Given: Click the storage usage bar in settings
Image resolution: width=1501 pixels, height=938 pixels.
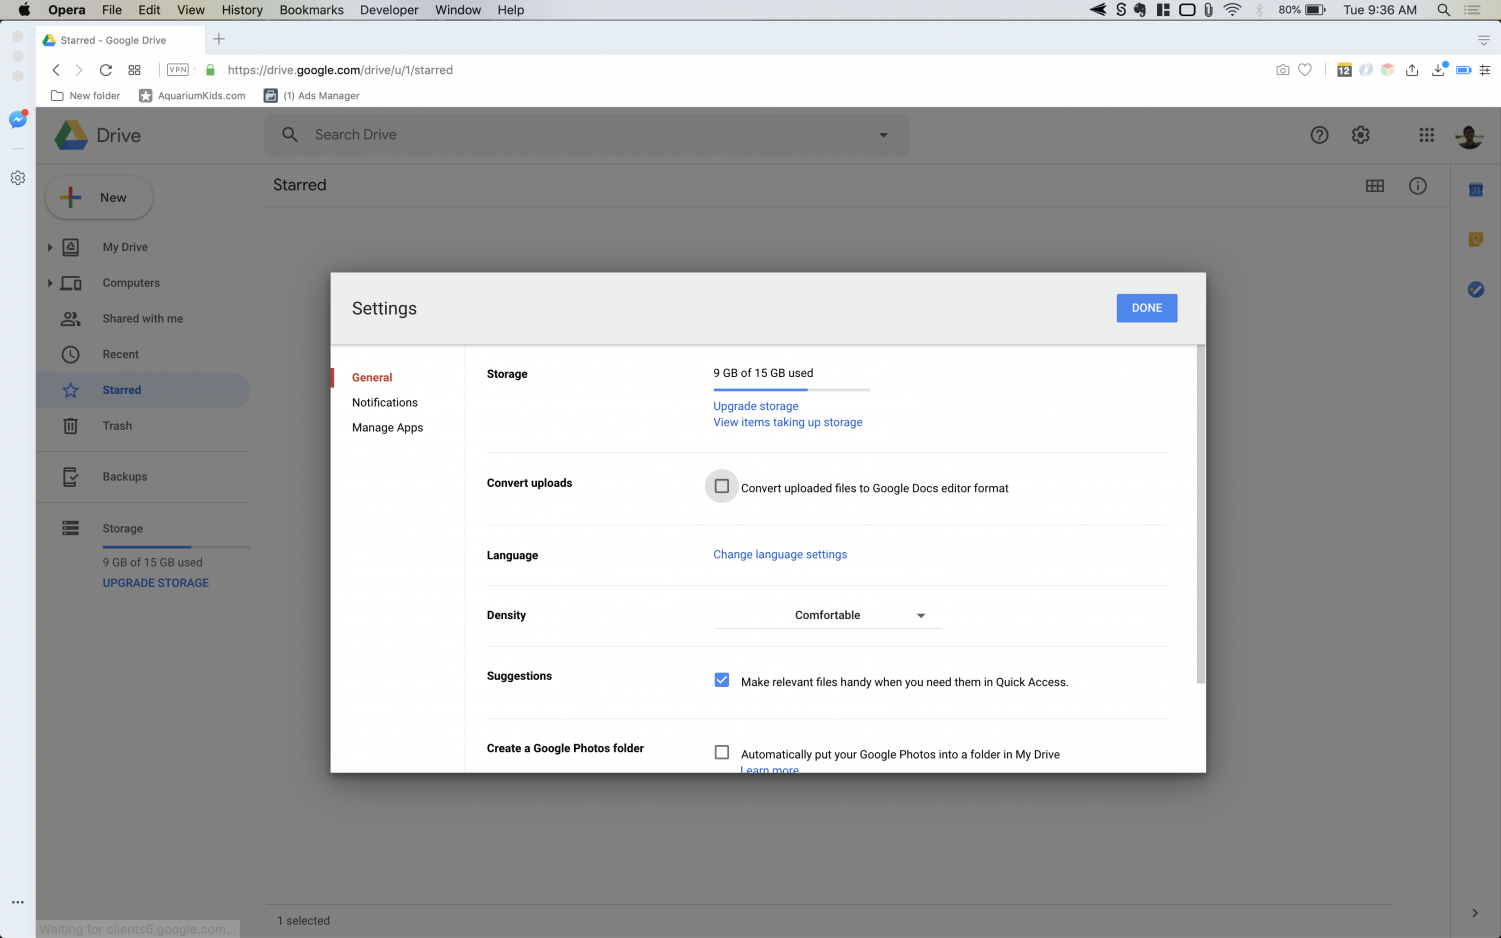Looking at the screenshot, I should click(791, 389).
